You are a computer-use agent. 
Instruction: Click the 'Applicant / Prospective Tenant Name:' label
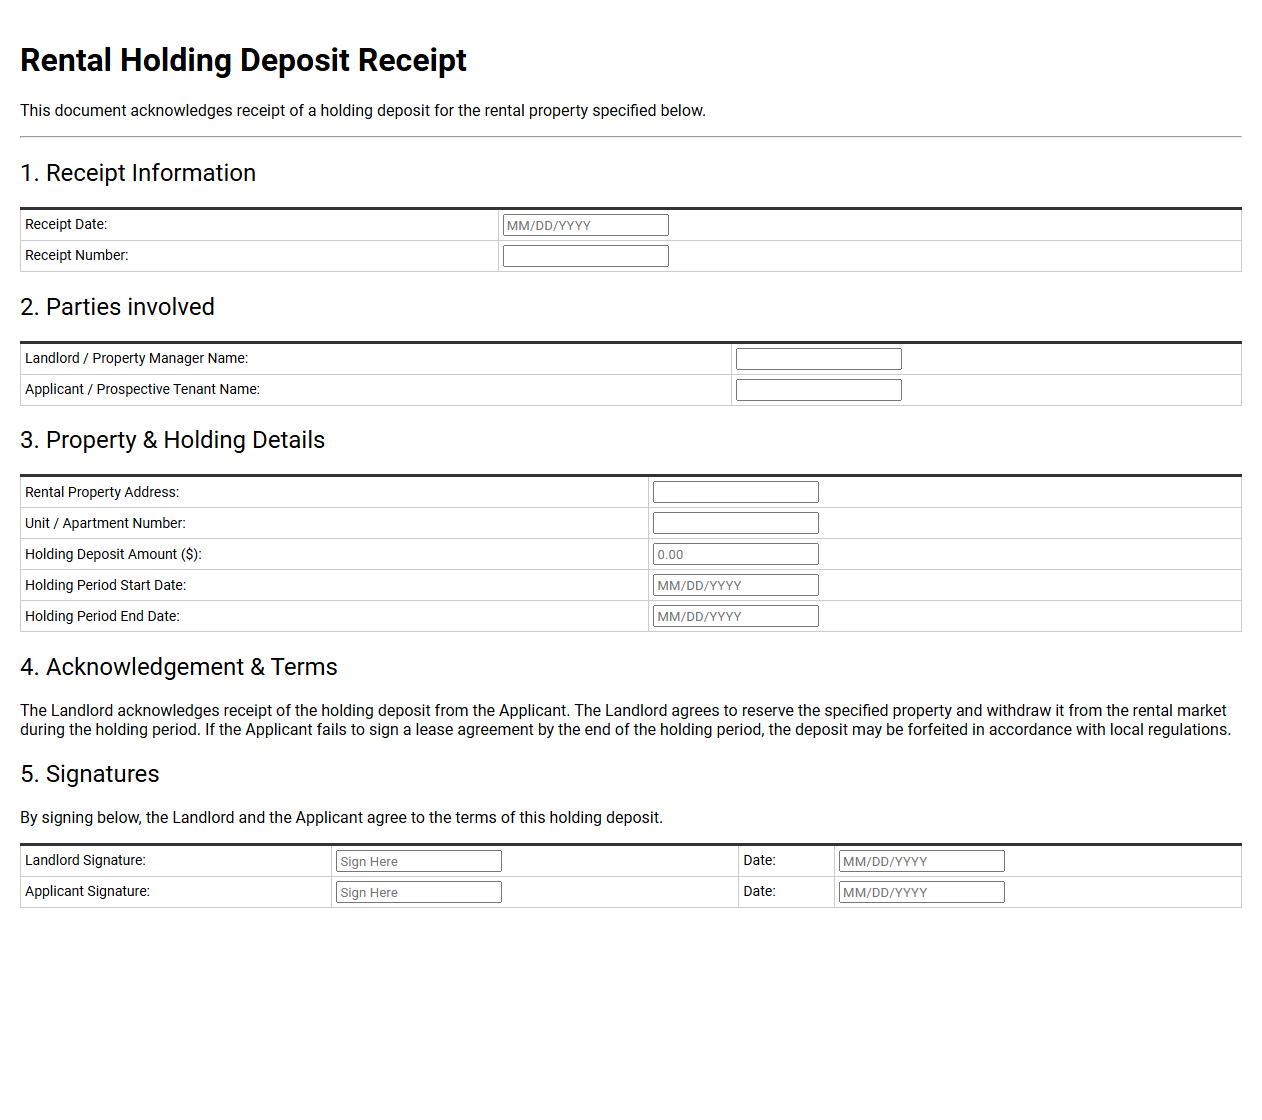point(142,389)
